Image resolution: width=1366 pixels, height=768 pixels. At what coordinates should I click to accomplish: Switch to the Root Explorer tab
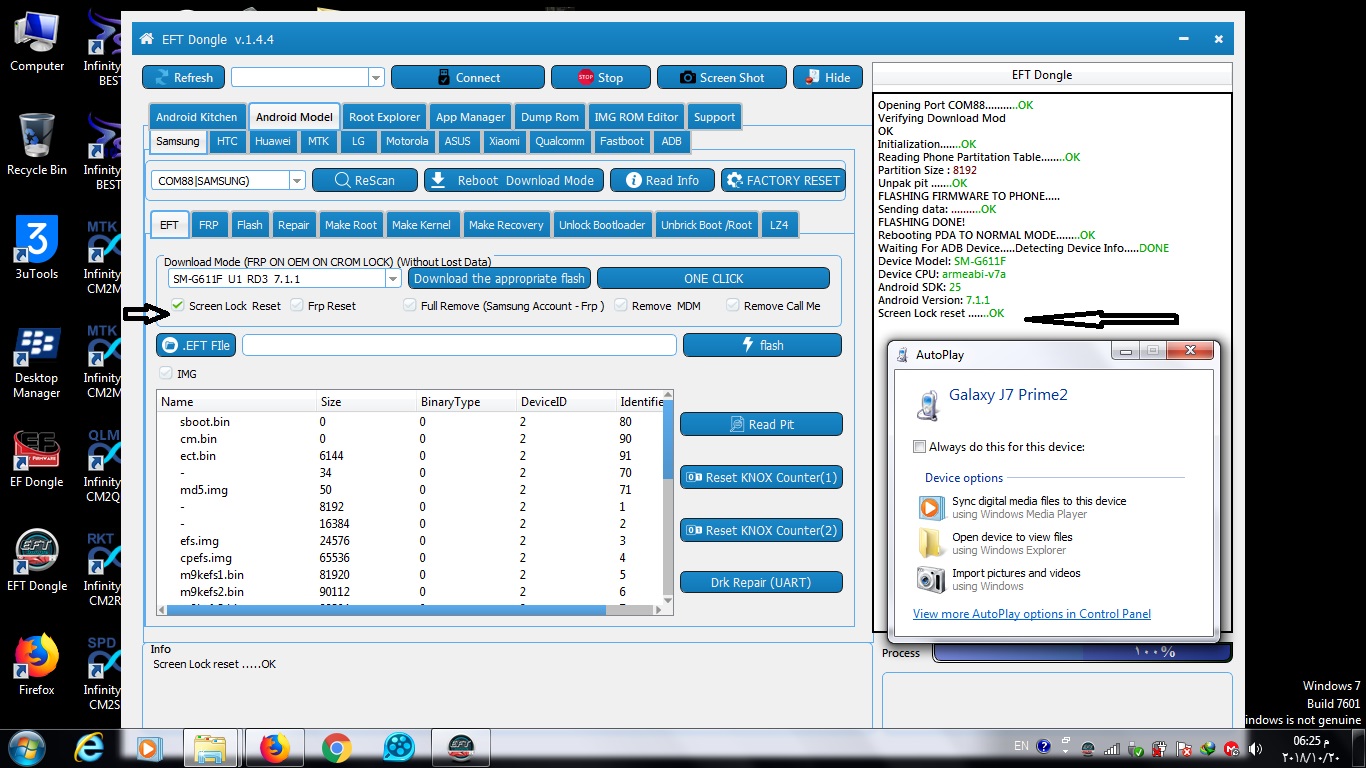point(385,117)
